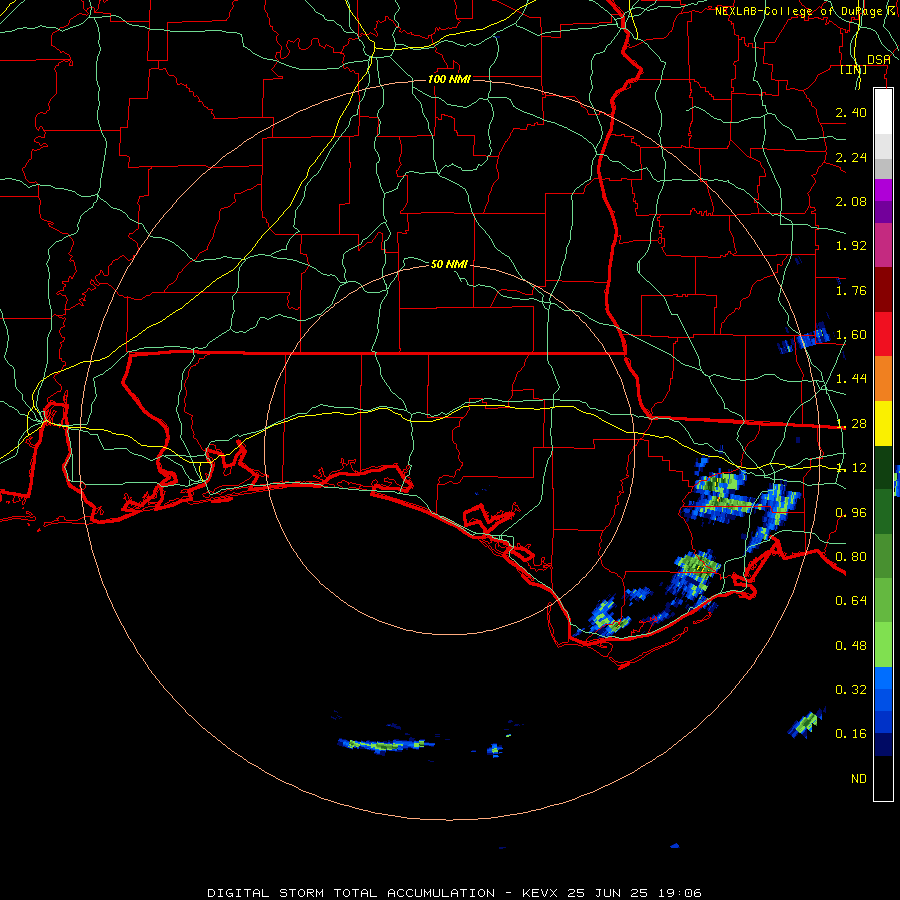Choose the yellow swatch beside 1.28
900x900 pixels.
pos(883,423)
